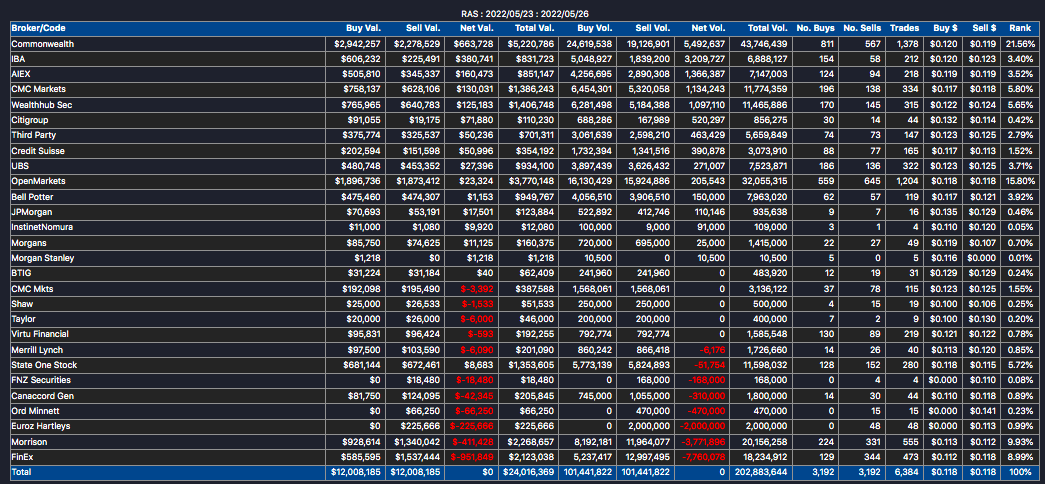Select the Bell Potter broker name

click(33, 197)
